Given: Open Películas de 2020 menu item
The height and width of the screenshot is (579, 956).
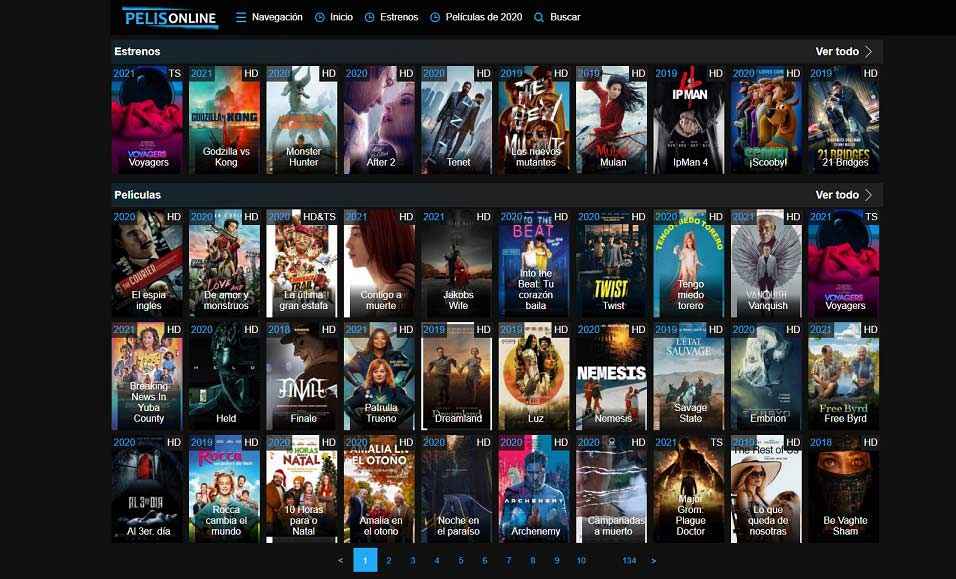Looking at the screenshot, I should pos(483,17).
